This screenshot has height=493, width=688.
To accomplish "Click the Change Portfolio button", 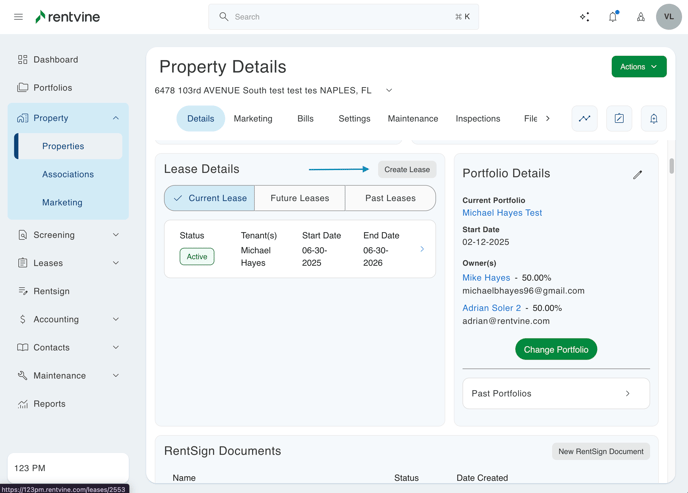I will 556,349.
